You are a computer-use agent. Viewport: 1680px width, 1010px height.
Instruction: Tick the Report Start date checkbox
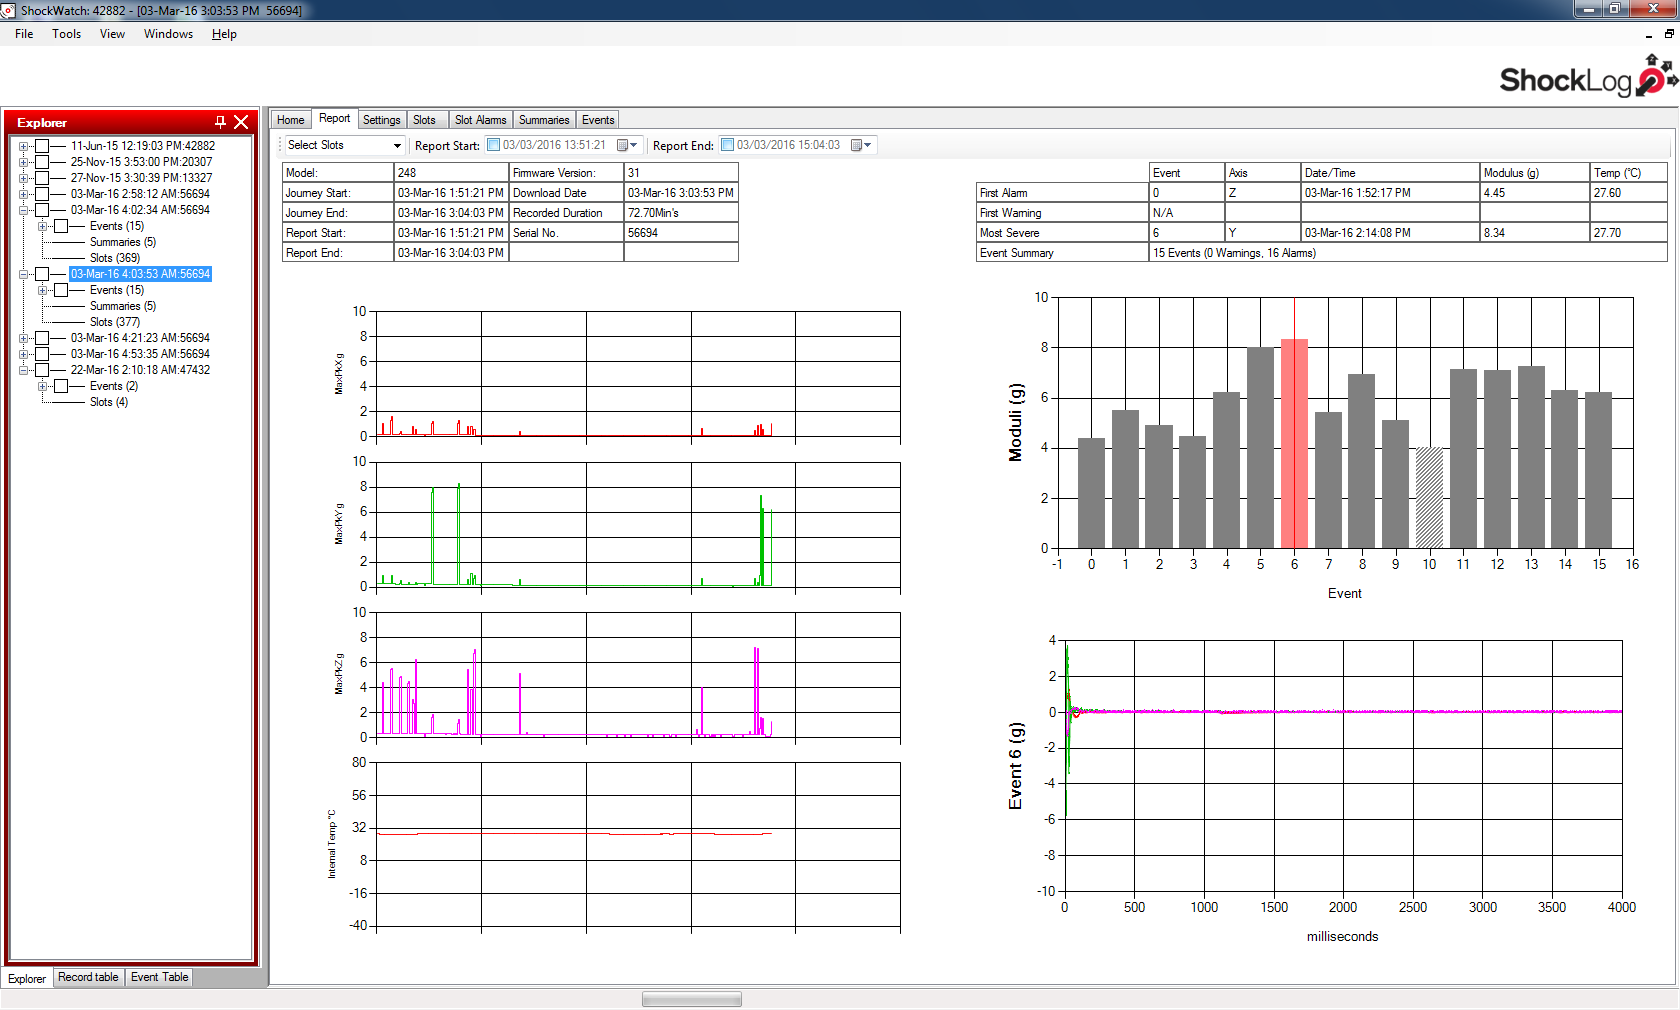tap(494, 145)
